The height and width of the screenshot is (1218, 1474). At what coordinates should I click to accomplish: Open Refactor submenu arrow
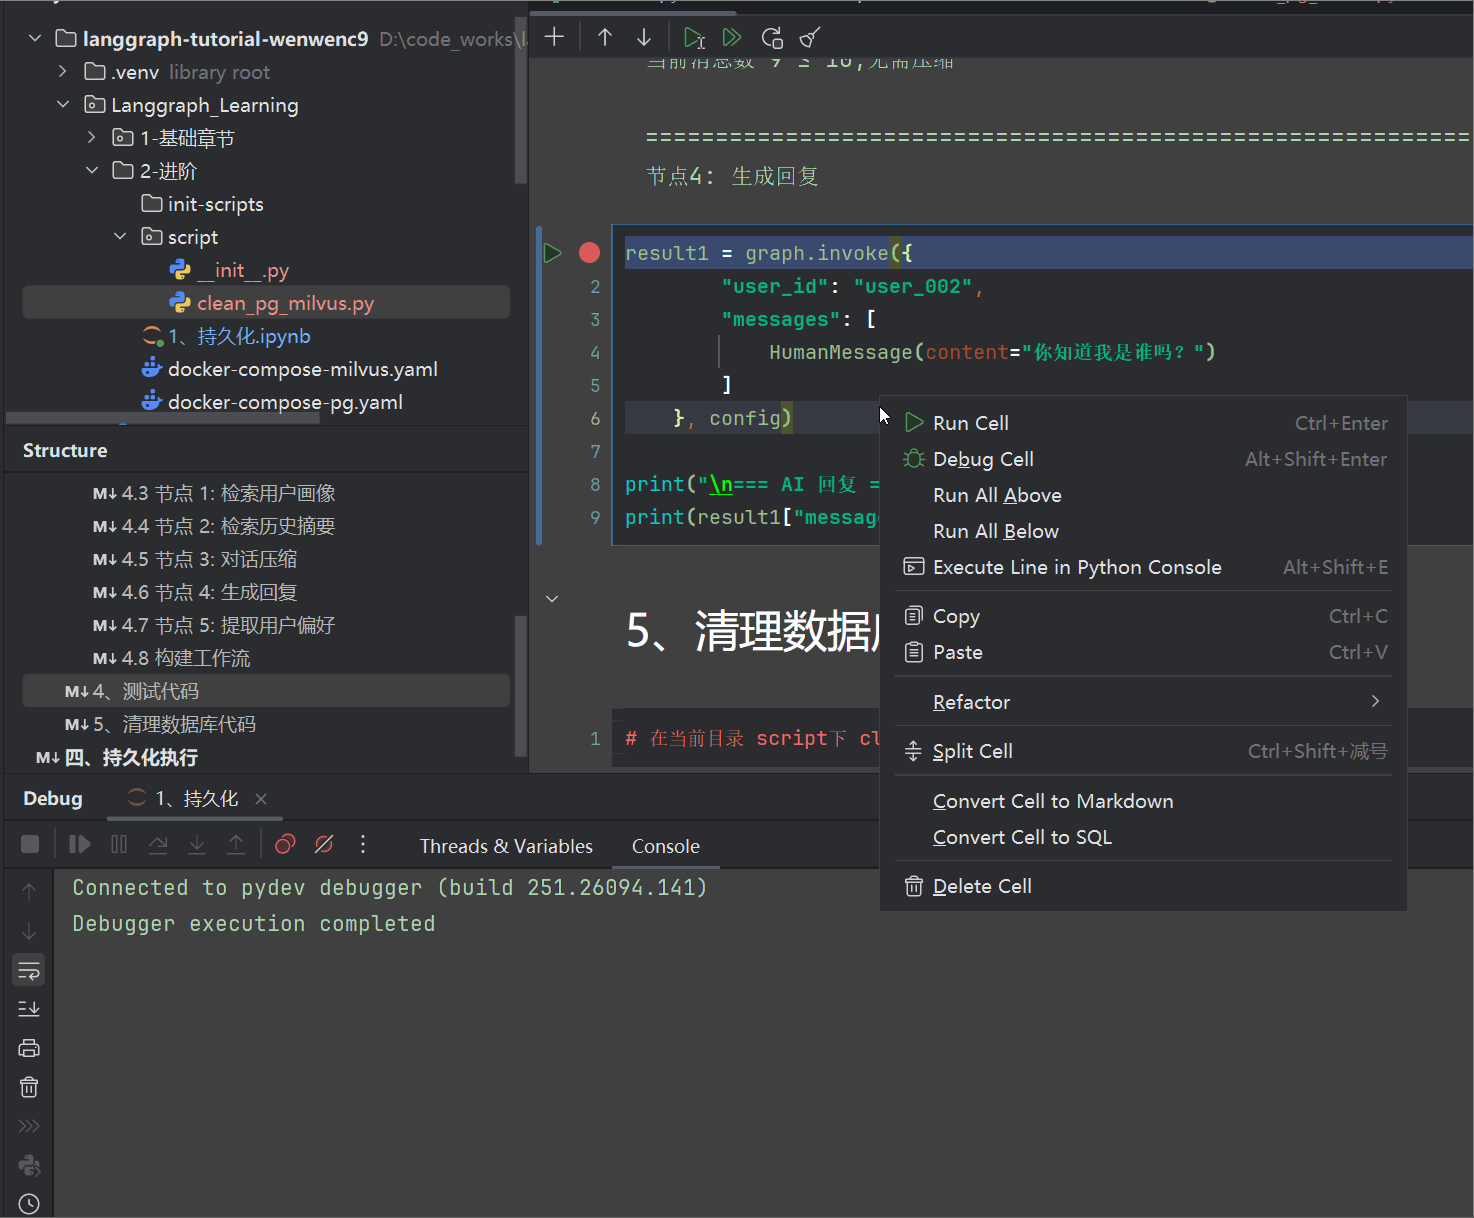pos(1376,701)
